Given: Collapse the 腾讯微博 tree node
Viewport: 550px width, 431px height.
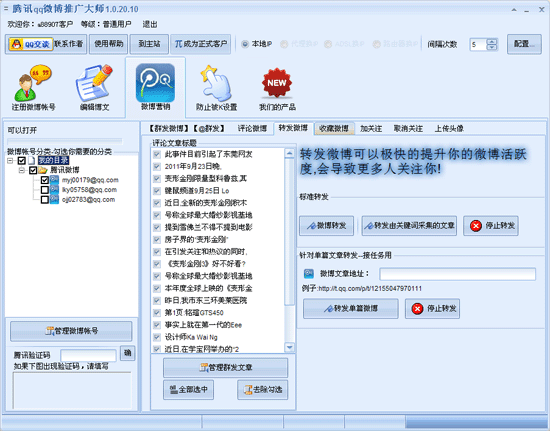Looking at the screenshot, I should pyautogui.click(x=22, y=170).
